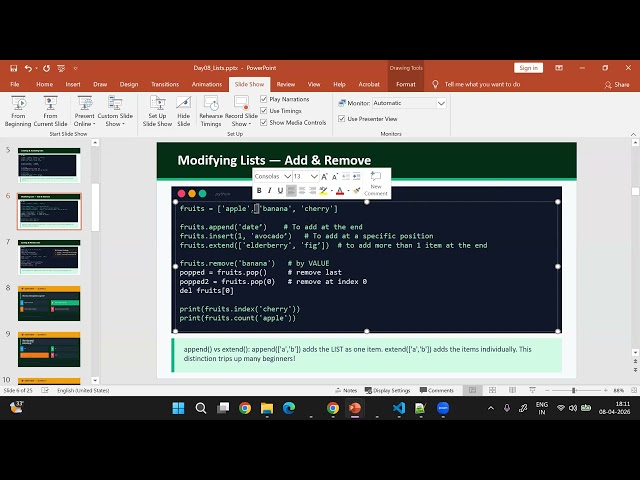640x480 pixels.
Task: Open Monitor Automatic dropdown
Action: point(441,103)
